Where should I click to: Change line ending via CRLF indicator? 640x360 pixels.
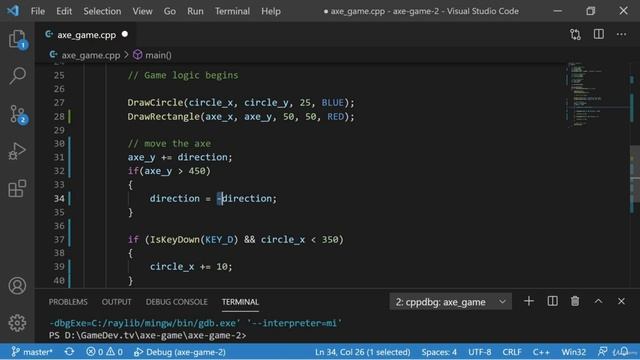[512, 351]
